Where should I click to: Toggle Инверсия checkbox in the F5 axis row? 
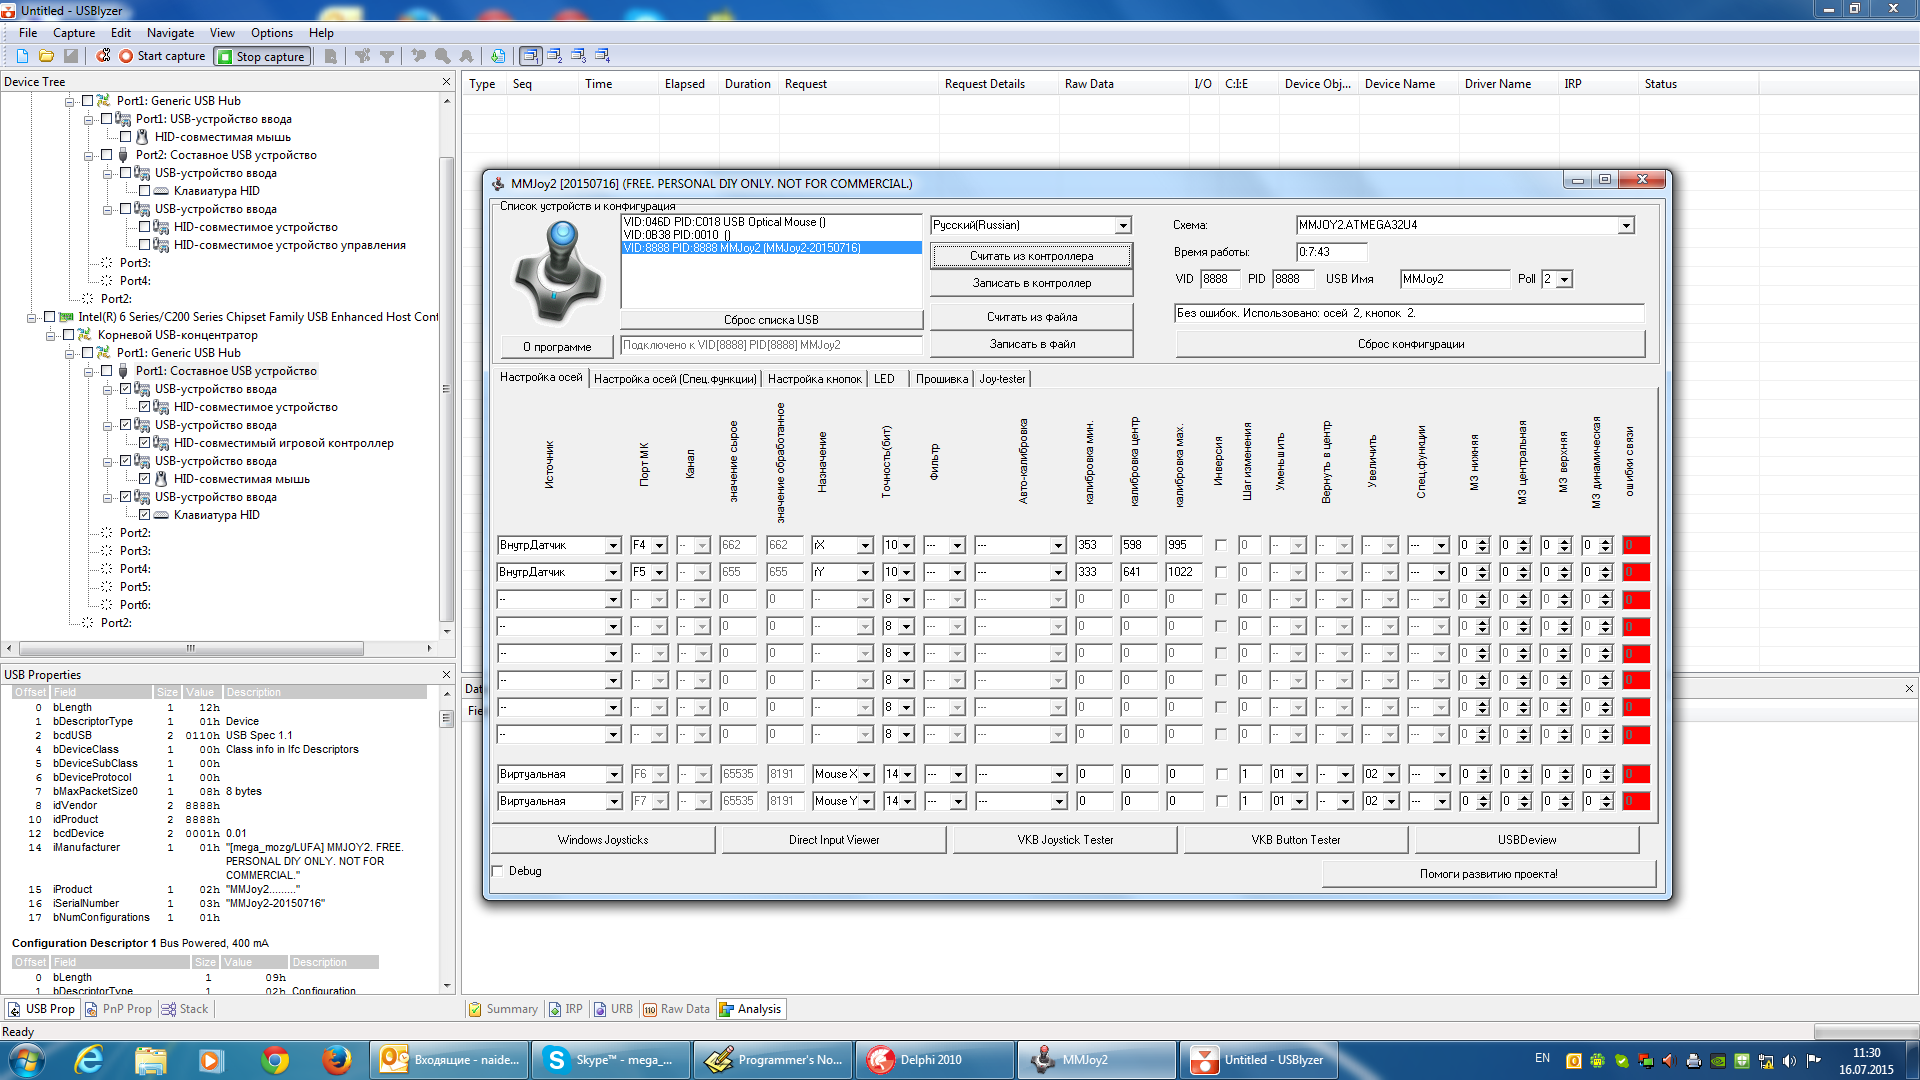(1220, 572)
